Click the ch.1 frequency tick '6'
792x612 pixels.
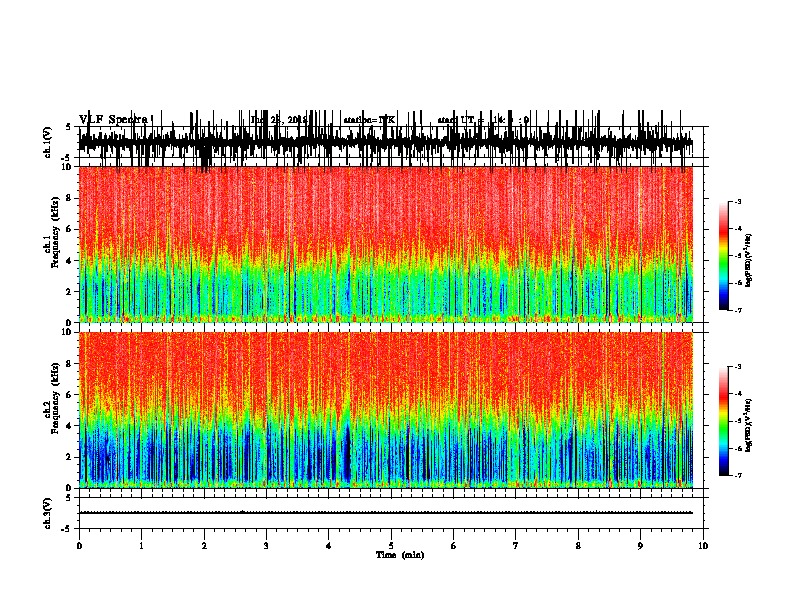click(x=70, y=229)
